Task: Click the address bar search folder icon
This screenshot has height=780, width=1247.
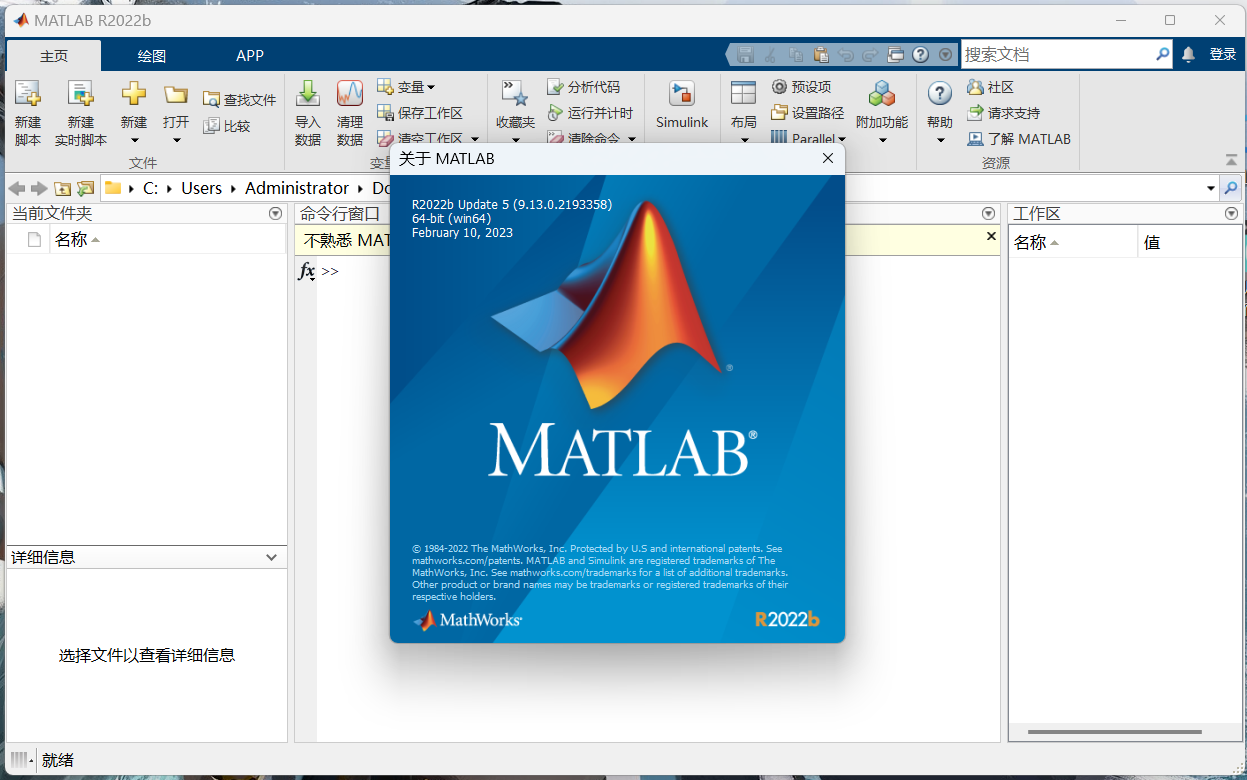Action: (1231, 188)
